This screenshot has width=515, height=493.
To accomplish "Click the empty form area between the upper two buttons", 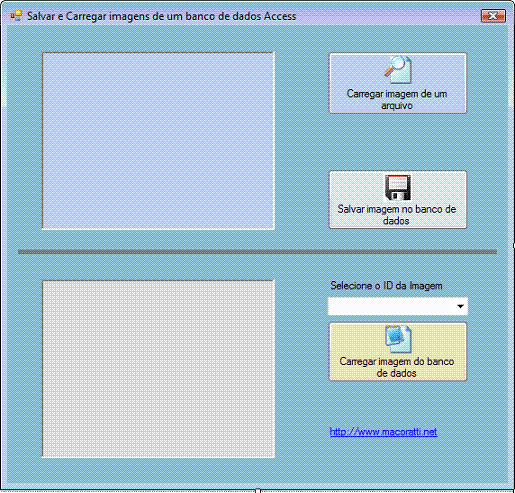I will [398, 142].
